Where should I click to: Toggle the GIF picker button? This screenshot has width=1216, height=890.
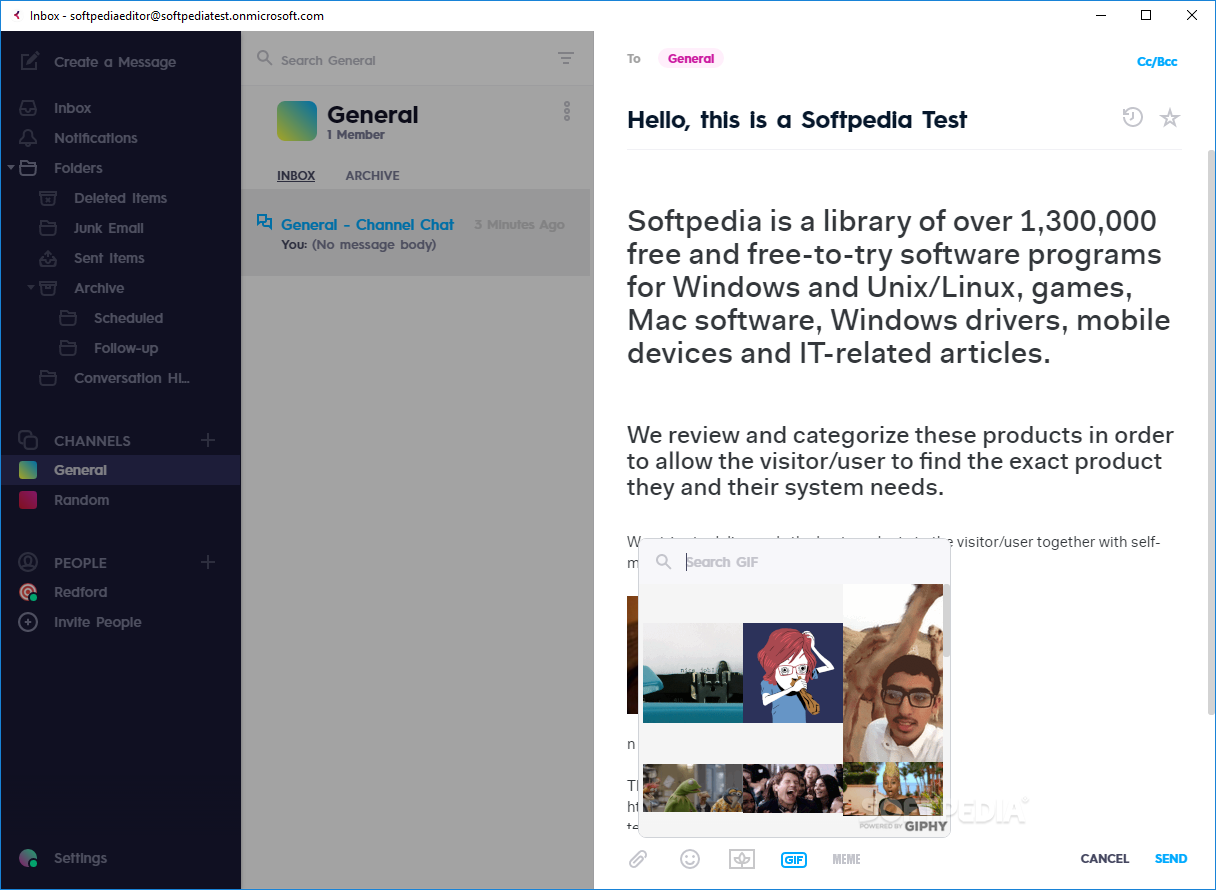794,859
